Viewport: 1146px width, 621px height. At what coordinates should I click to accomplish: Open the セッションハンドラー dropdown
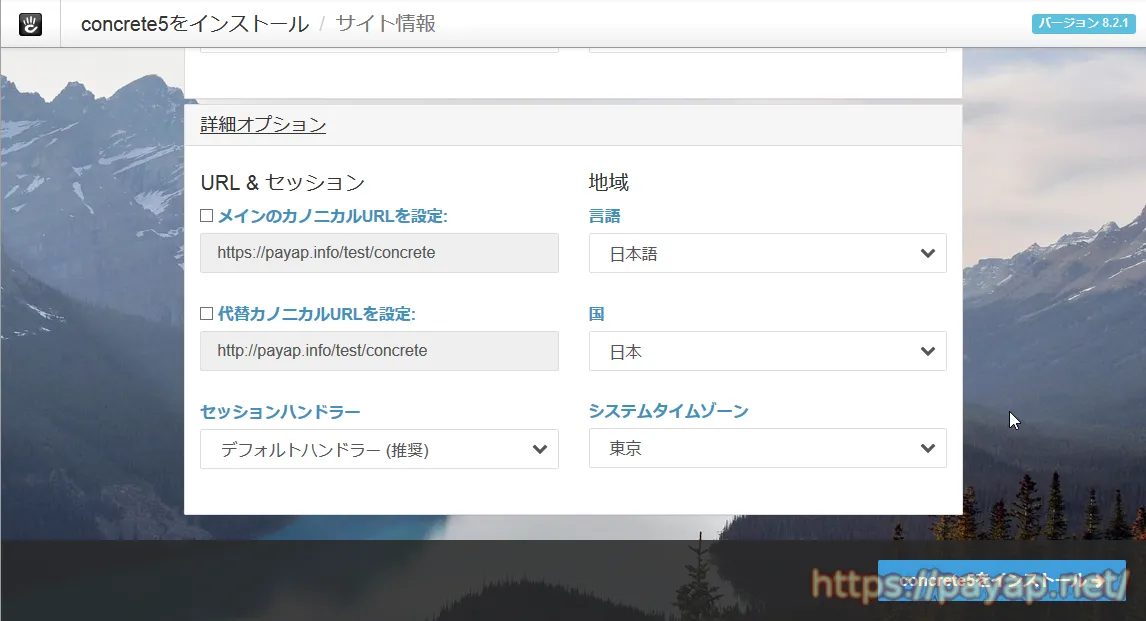pos(379,450)
